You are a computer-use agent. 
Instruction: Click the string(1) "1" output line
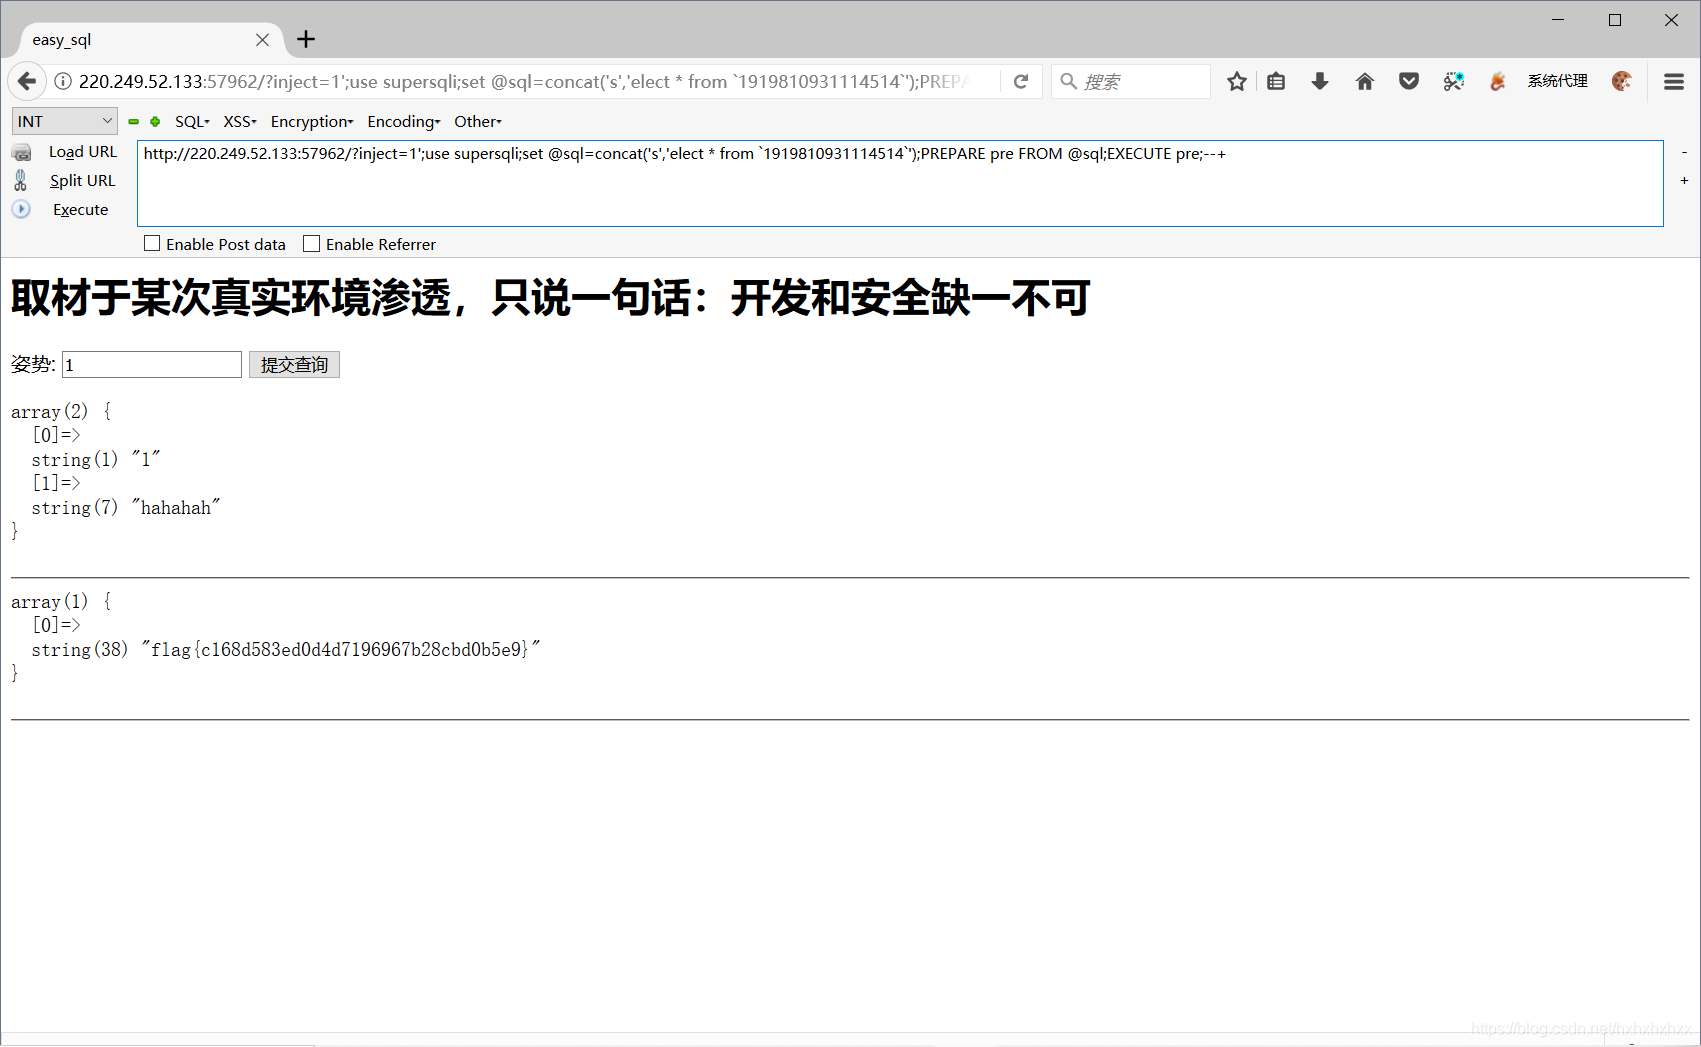(x=96, y=460)
